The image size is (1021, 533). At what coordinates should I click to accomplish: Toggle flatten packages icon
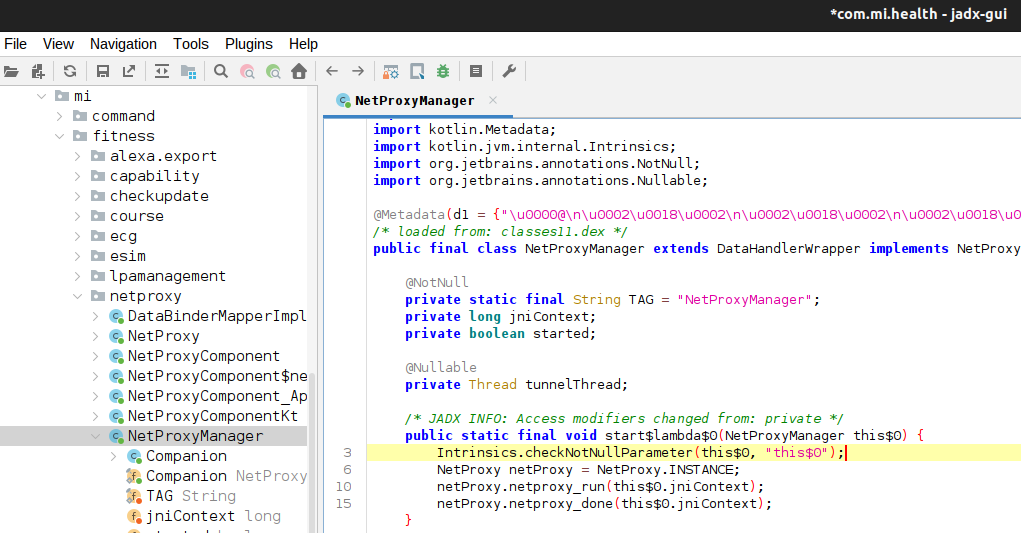(x=188, y=72)
